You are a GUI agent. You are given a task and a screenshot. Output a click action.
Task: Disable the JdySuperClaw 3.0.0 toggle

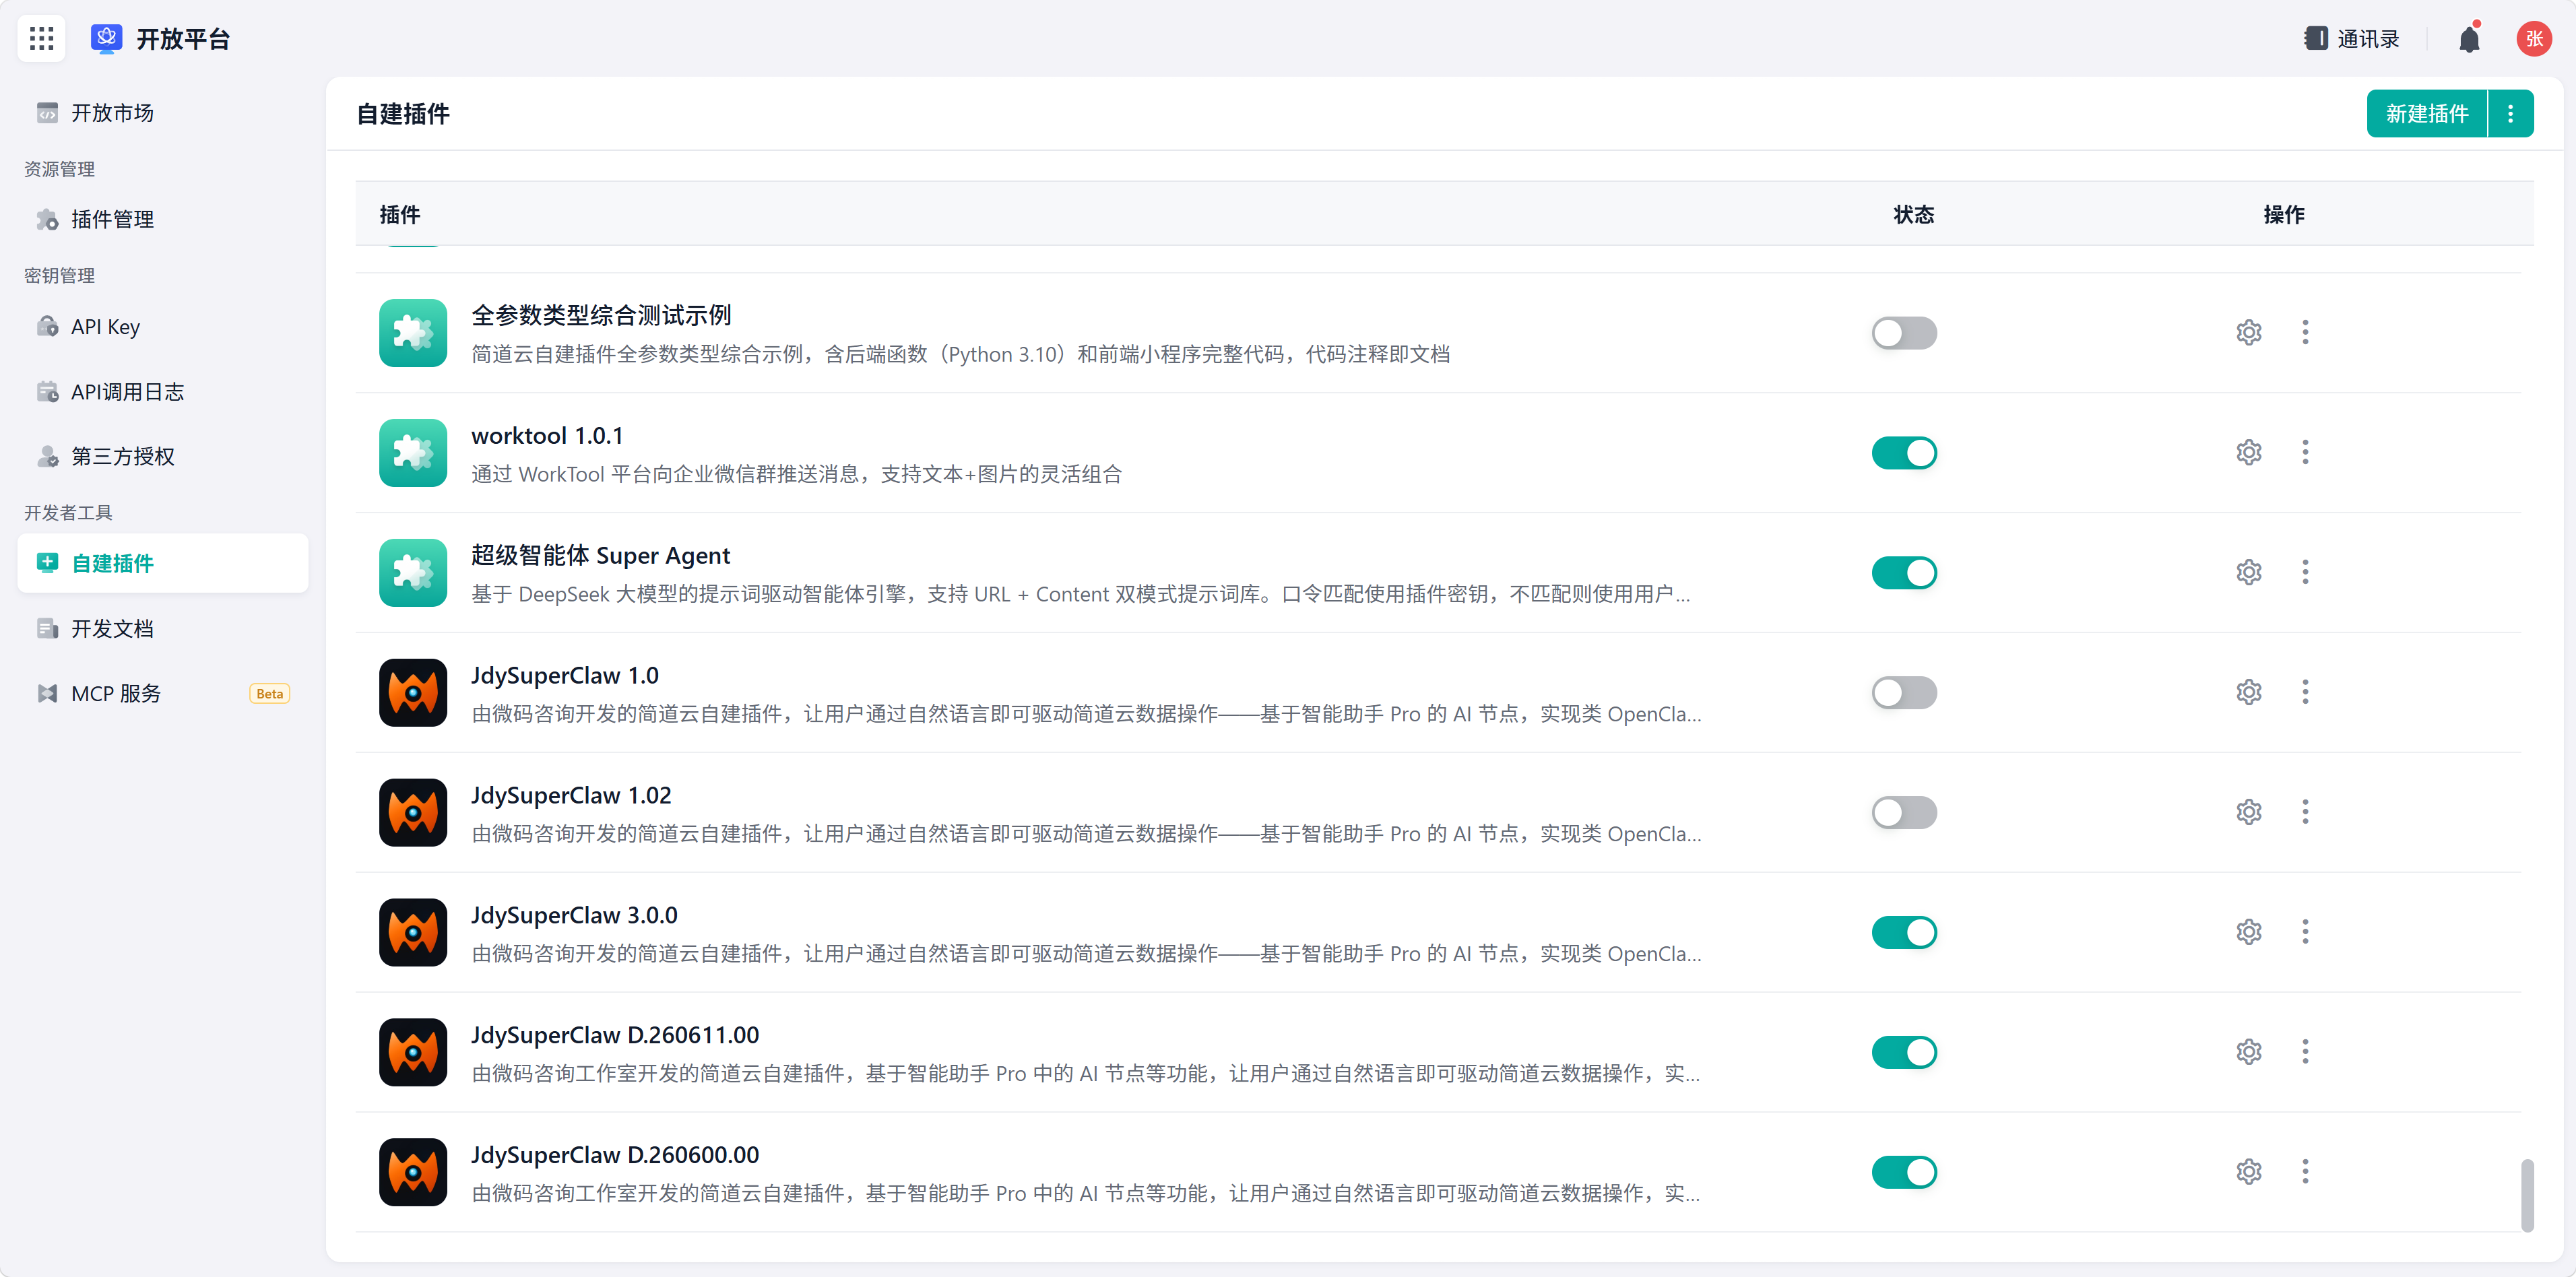coord(1904,933)
